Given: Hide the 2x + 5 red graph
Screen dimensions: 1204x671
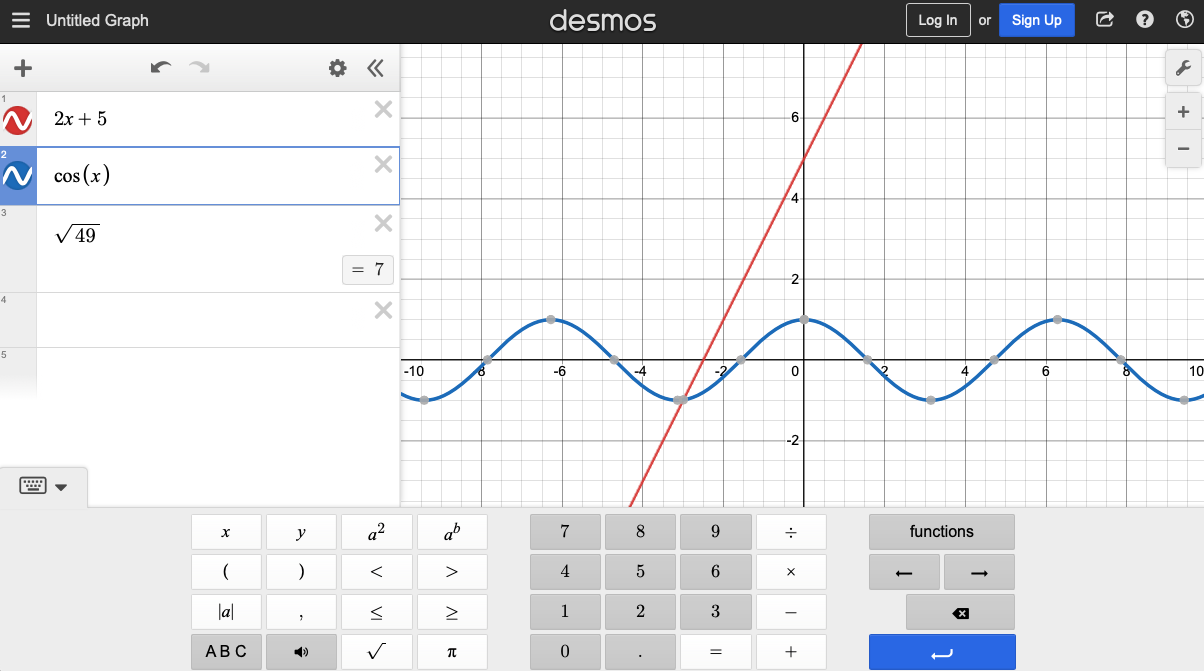Looking at the screenshot, I should (x=18, y=120).
